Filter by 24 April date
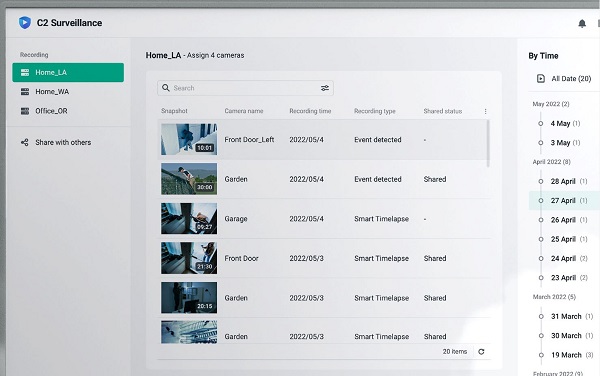The height and width of the screenshot is (376, 600). (569, 259)
